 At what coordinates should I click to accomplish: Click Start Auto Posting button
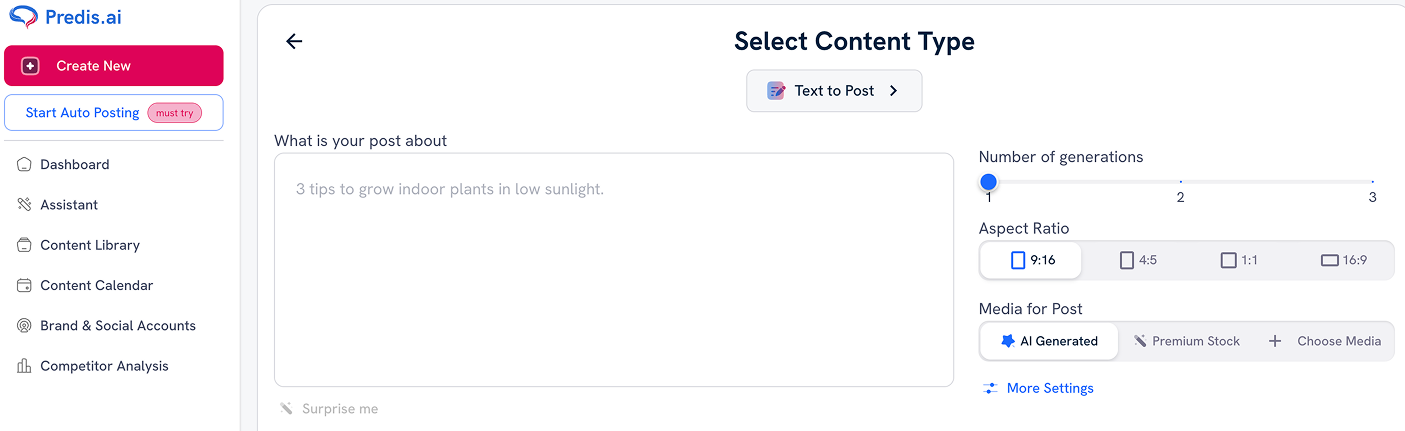pyautogui.click(x=114, y=113)
